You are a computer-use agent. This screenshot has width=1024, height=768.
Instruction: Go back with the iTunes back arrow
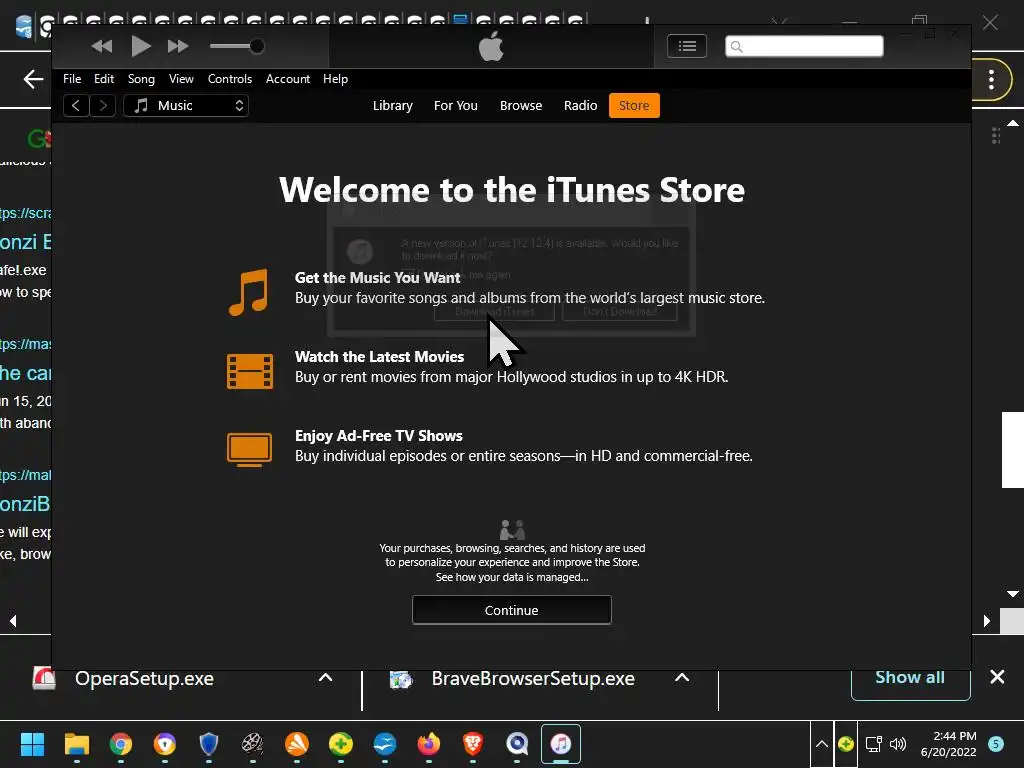click(x=76, y=106)
